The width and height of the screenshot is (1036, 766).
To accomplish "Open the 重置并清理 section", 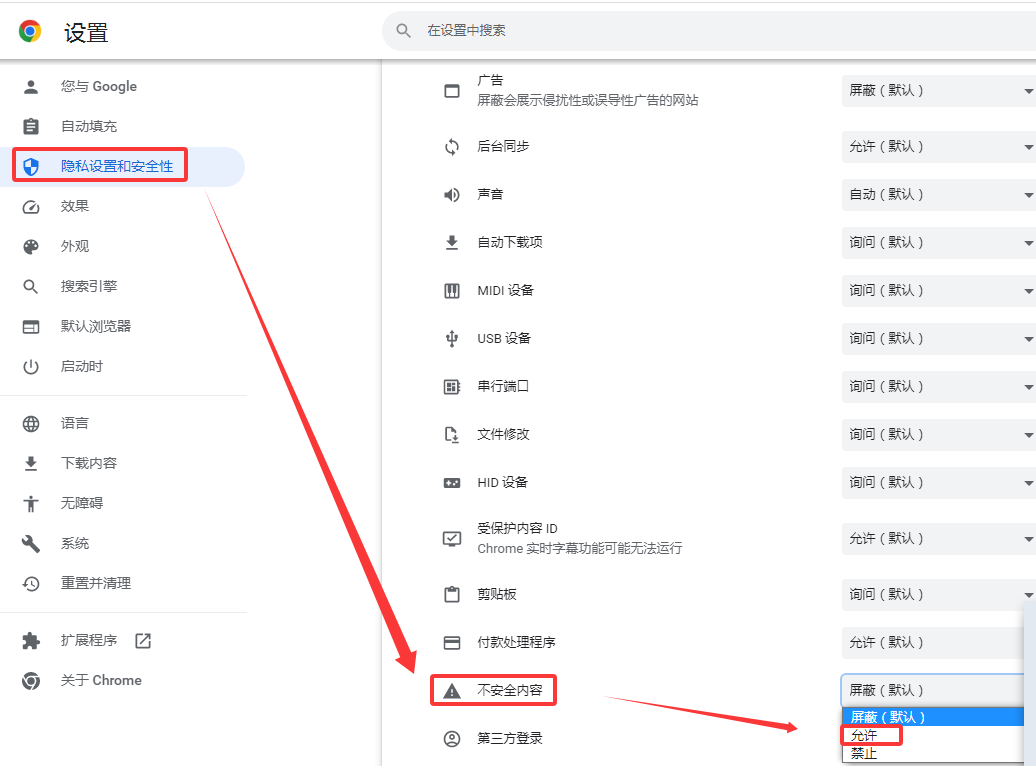I will (95, 583).
